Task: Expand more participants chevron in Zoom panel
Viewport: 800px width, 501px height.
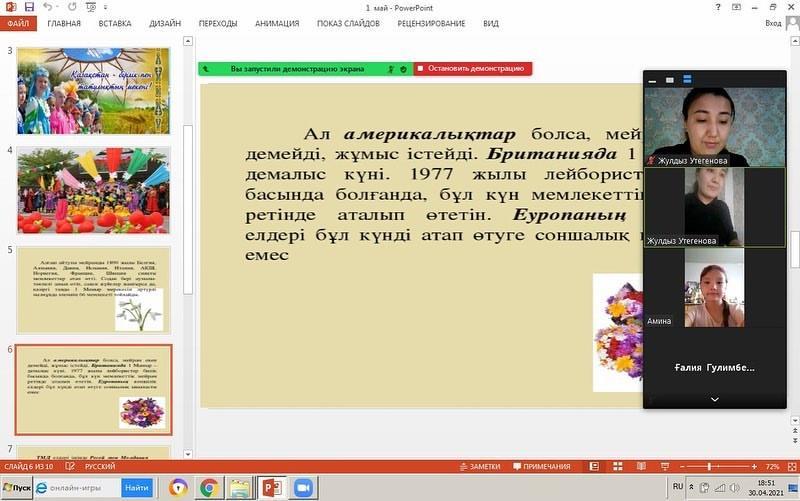Action: [x=714, y=399]
